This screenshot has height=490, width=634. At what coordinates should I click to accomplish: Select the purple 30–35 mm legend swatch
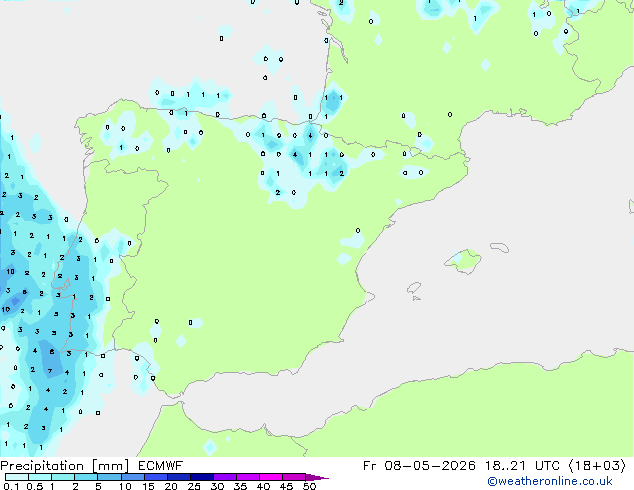(x=224, y=477)
